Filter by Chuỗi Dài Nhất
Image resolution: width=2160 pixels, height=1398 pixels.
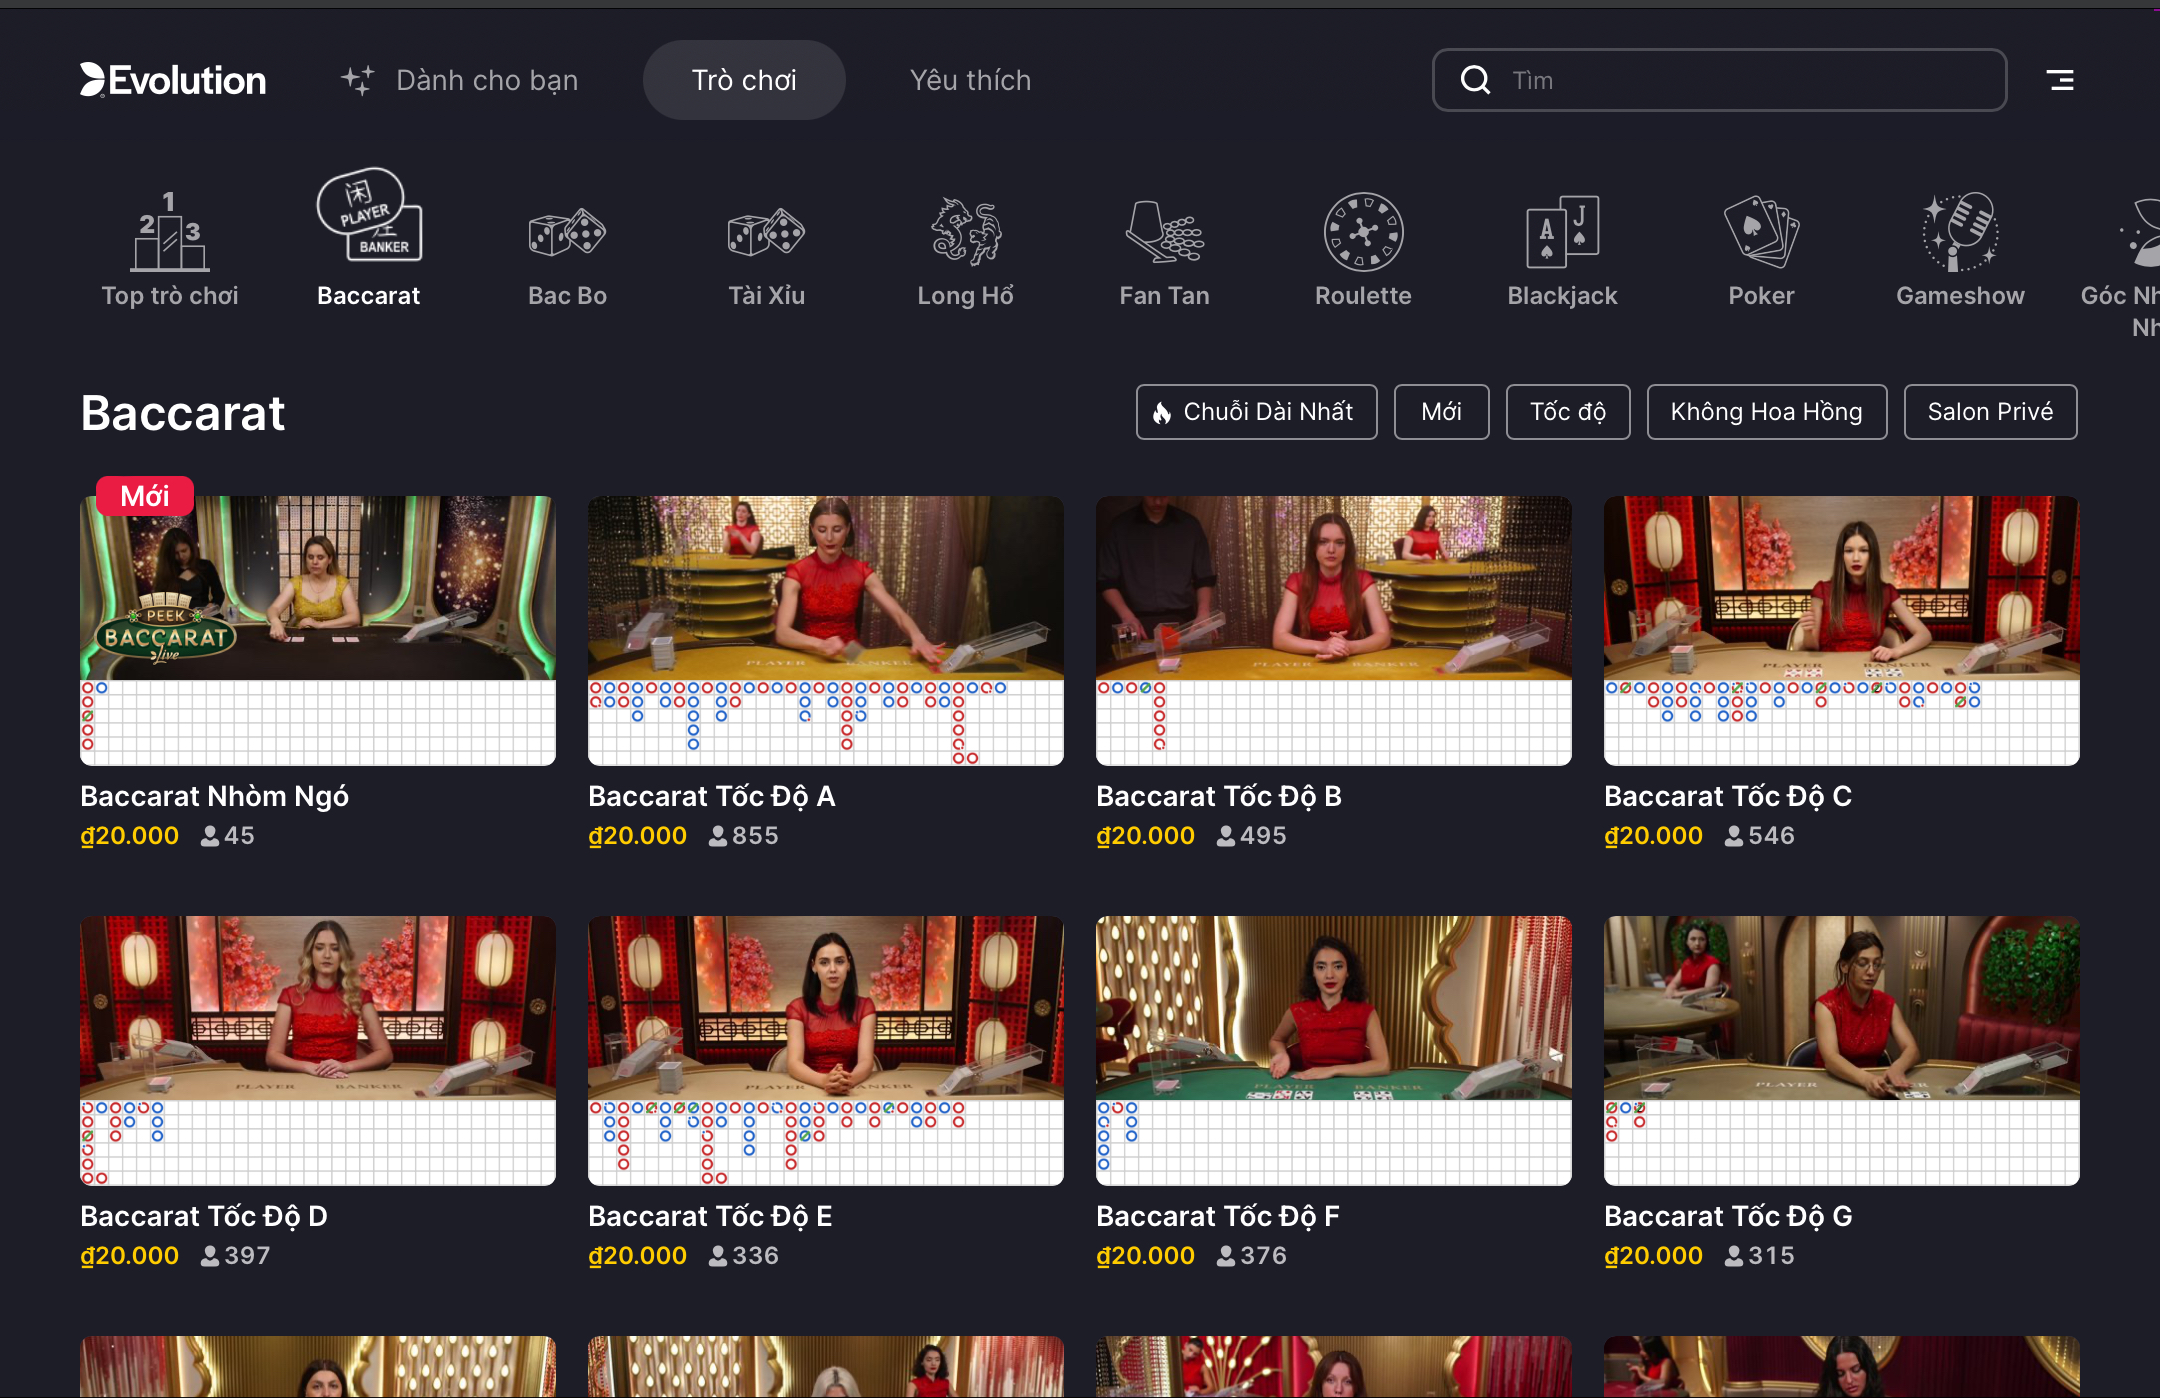tap(1256, 412)
